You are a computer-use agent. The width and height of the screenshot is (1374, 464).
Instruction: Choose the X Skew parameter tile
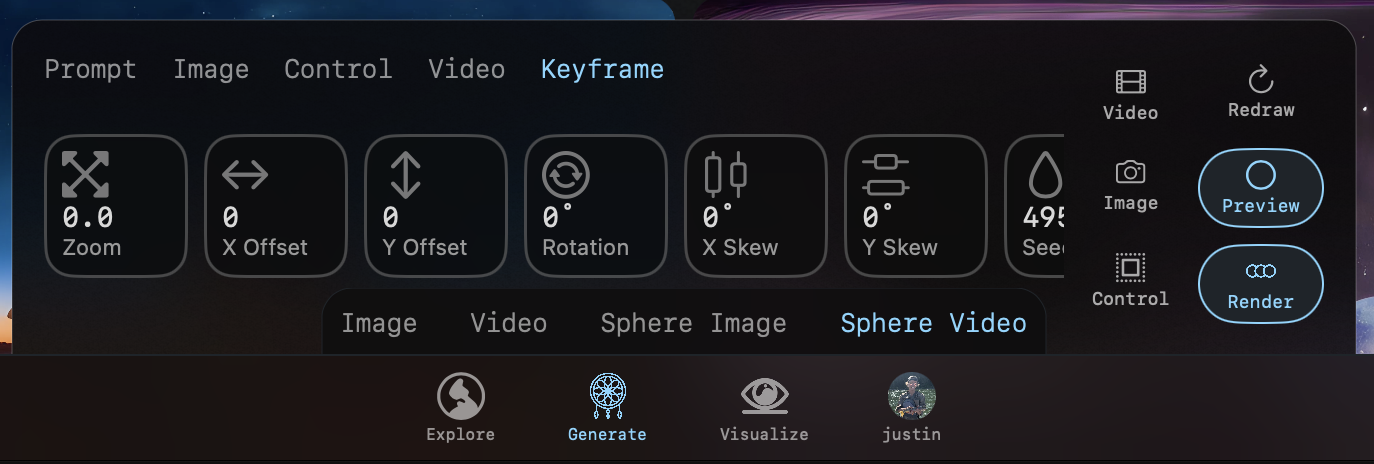[756, 206]
